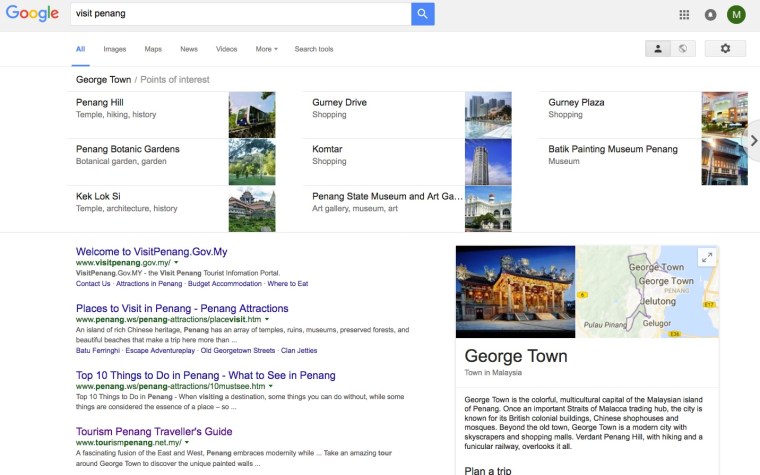Switch to private results person toggle
The height and width of the screenshot is (475, 760).
pyautogui.click(x=658, y=48)
